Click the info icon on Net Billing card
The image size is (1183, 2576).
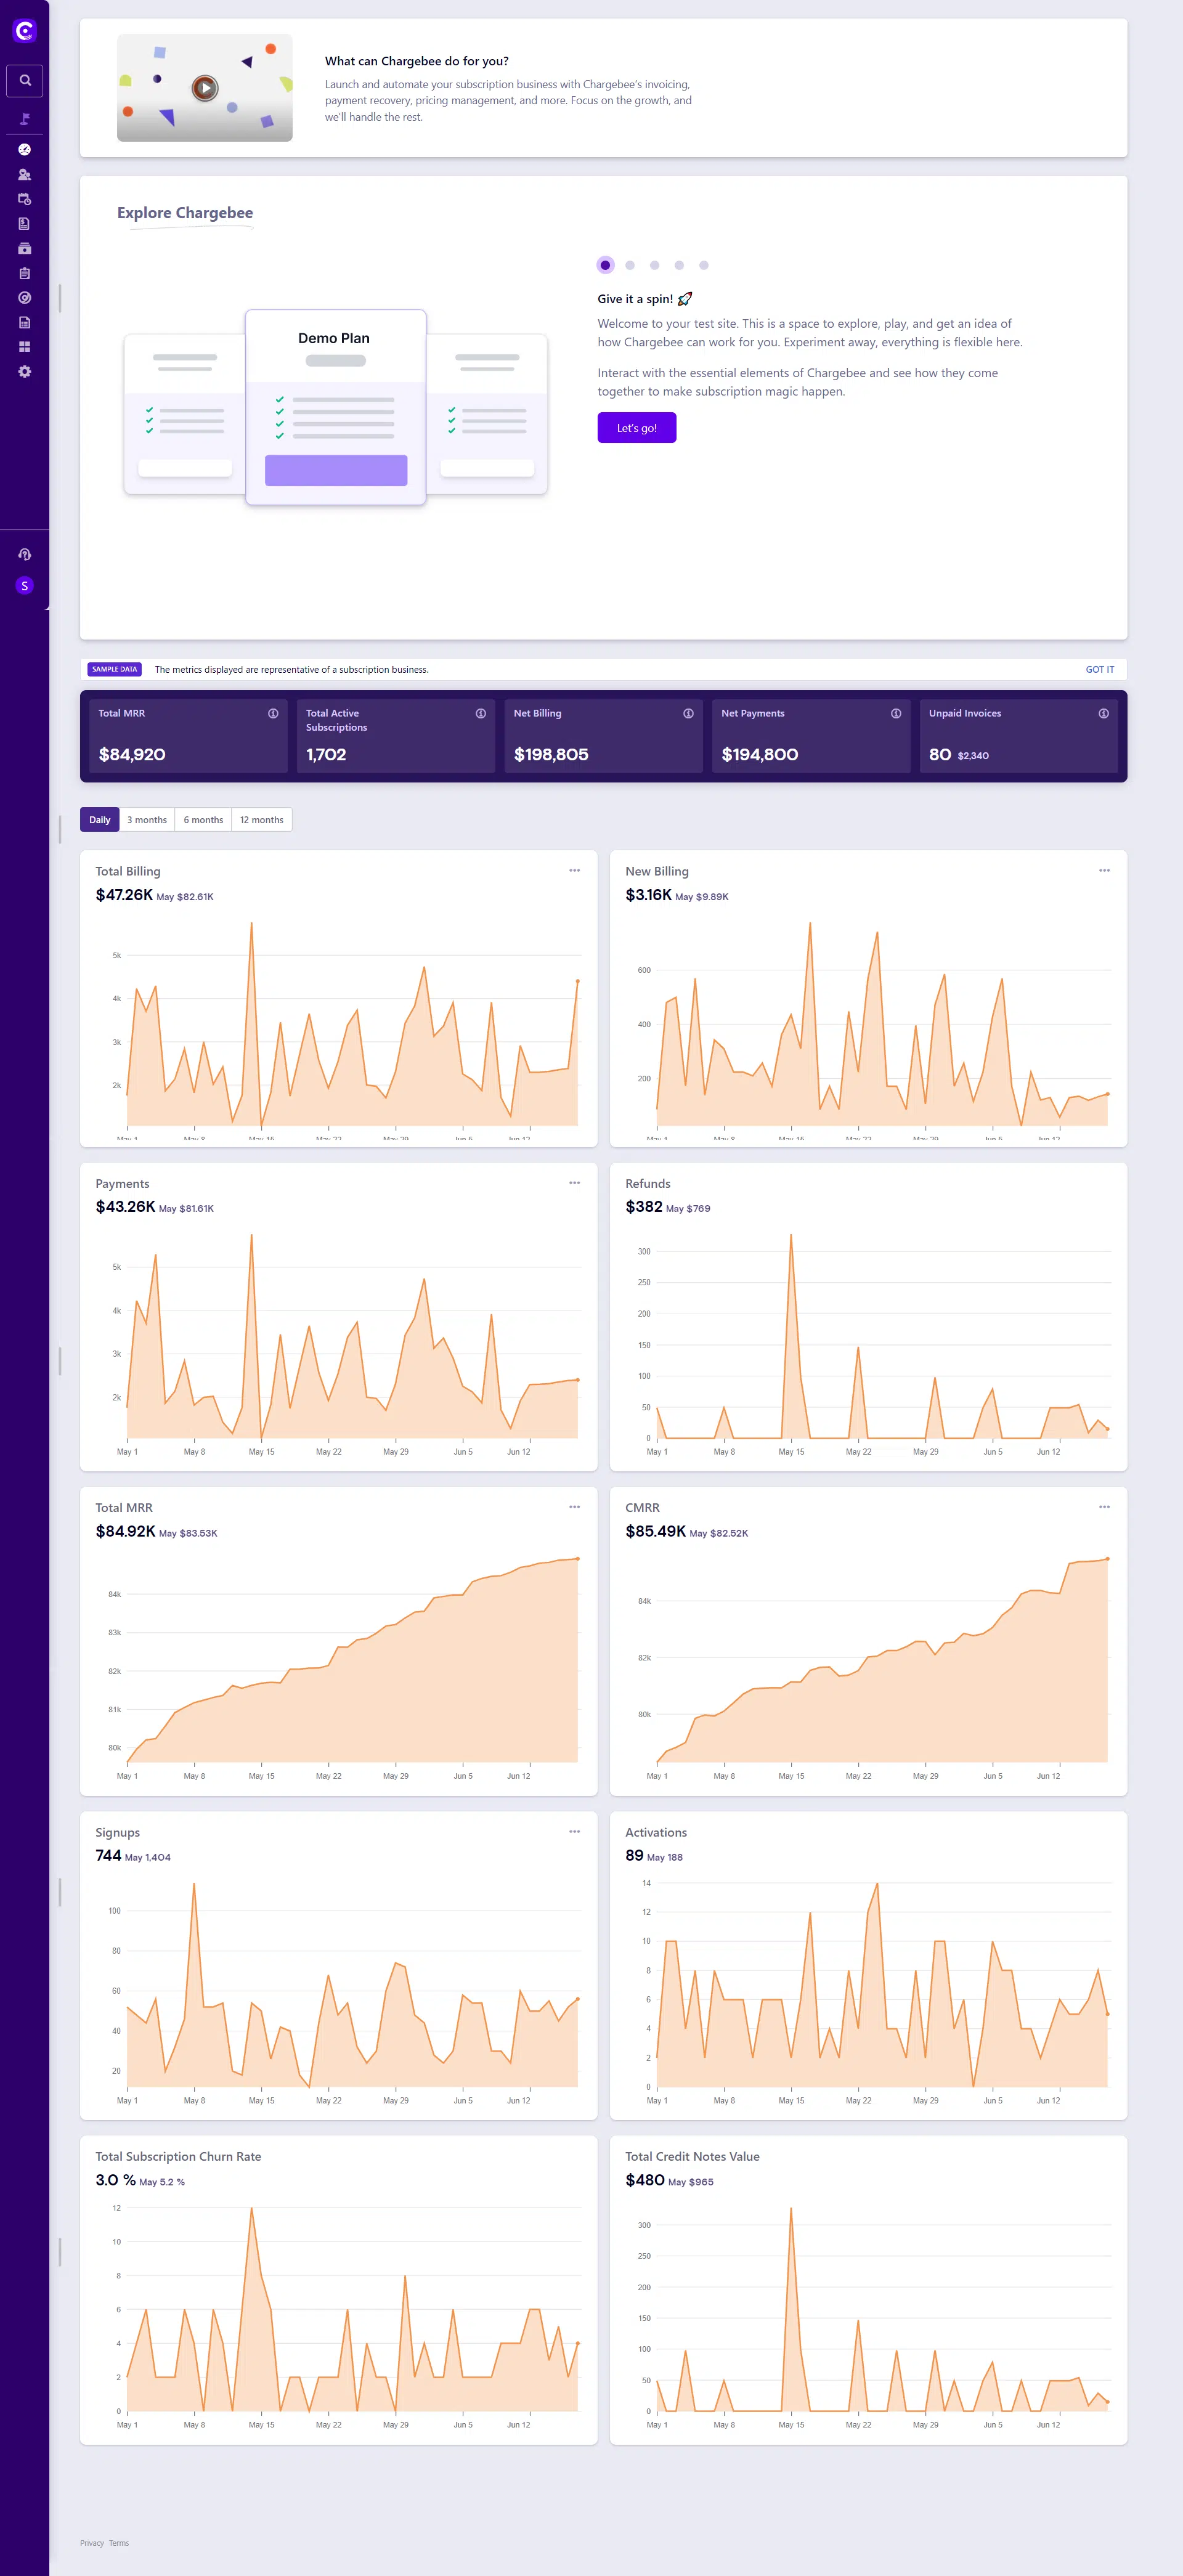click(688, 713)
